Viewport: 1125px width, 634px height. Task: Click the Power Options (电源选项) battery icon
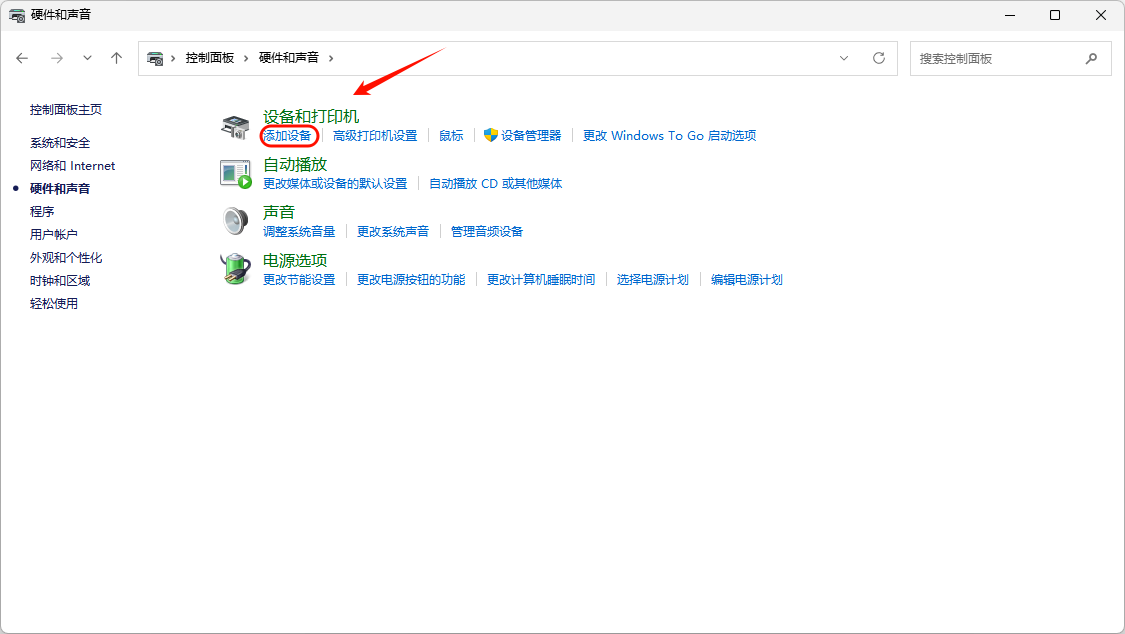235,269
